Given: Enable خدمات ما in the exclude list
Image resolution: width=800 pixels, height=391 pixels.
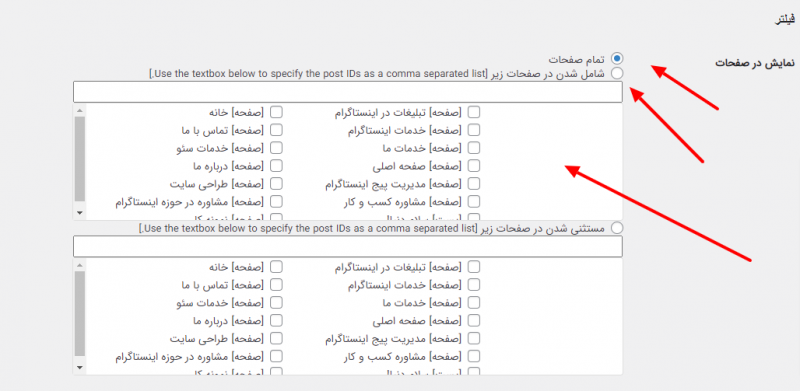Looking at the screenshot, I should [x=473, y=302].
